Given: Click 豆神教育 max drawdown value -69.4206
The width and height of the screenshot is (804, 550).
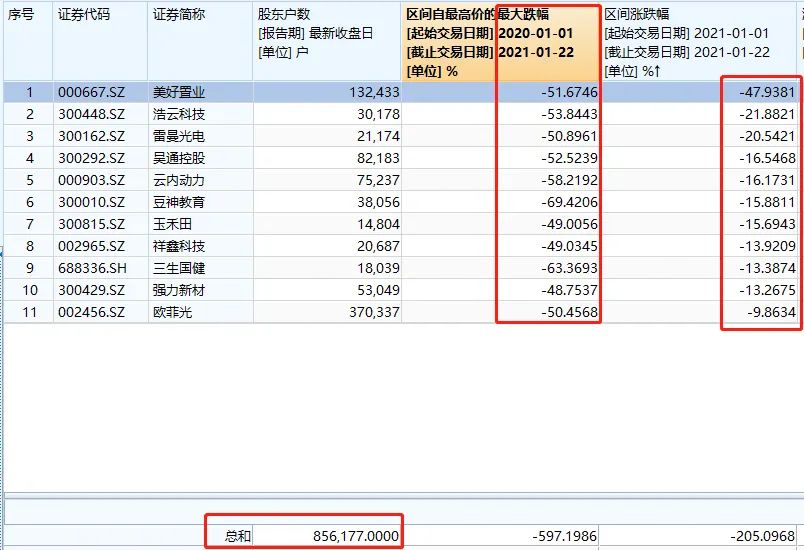Looking at the screenshot, I should click(x=562, y=203).
